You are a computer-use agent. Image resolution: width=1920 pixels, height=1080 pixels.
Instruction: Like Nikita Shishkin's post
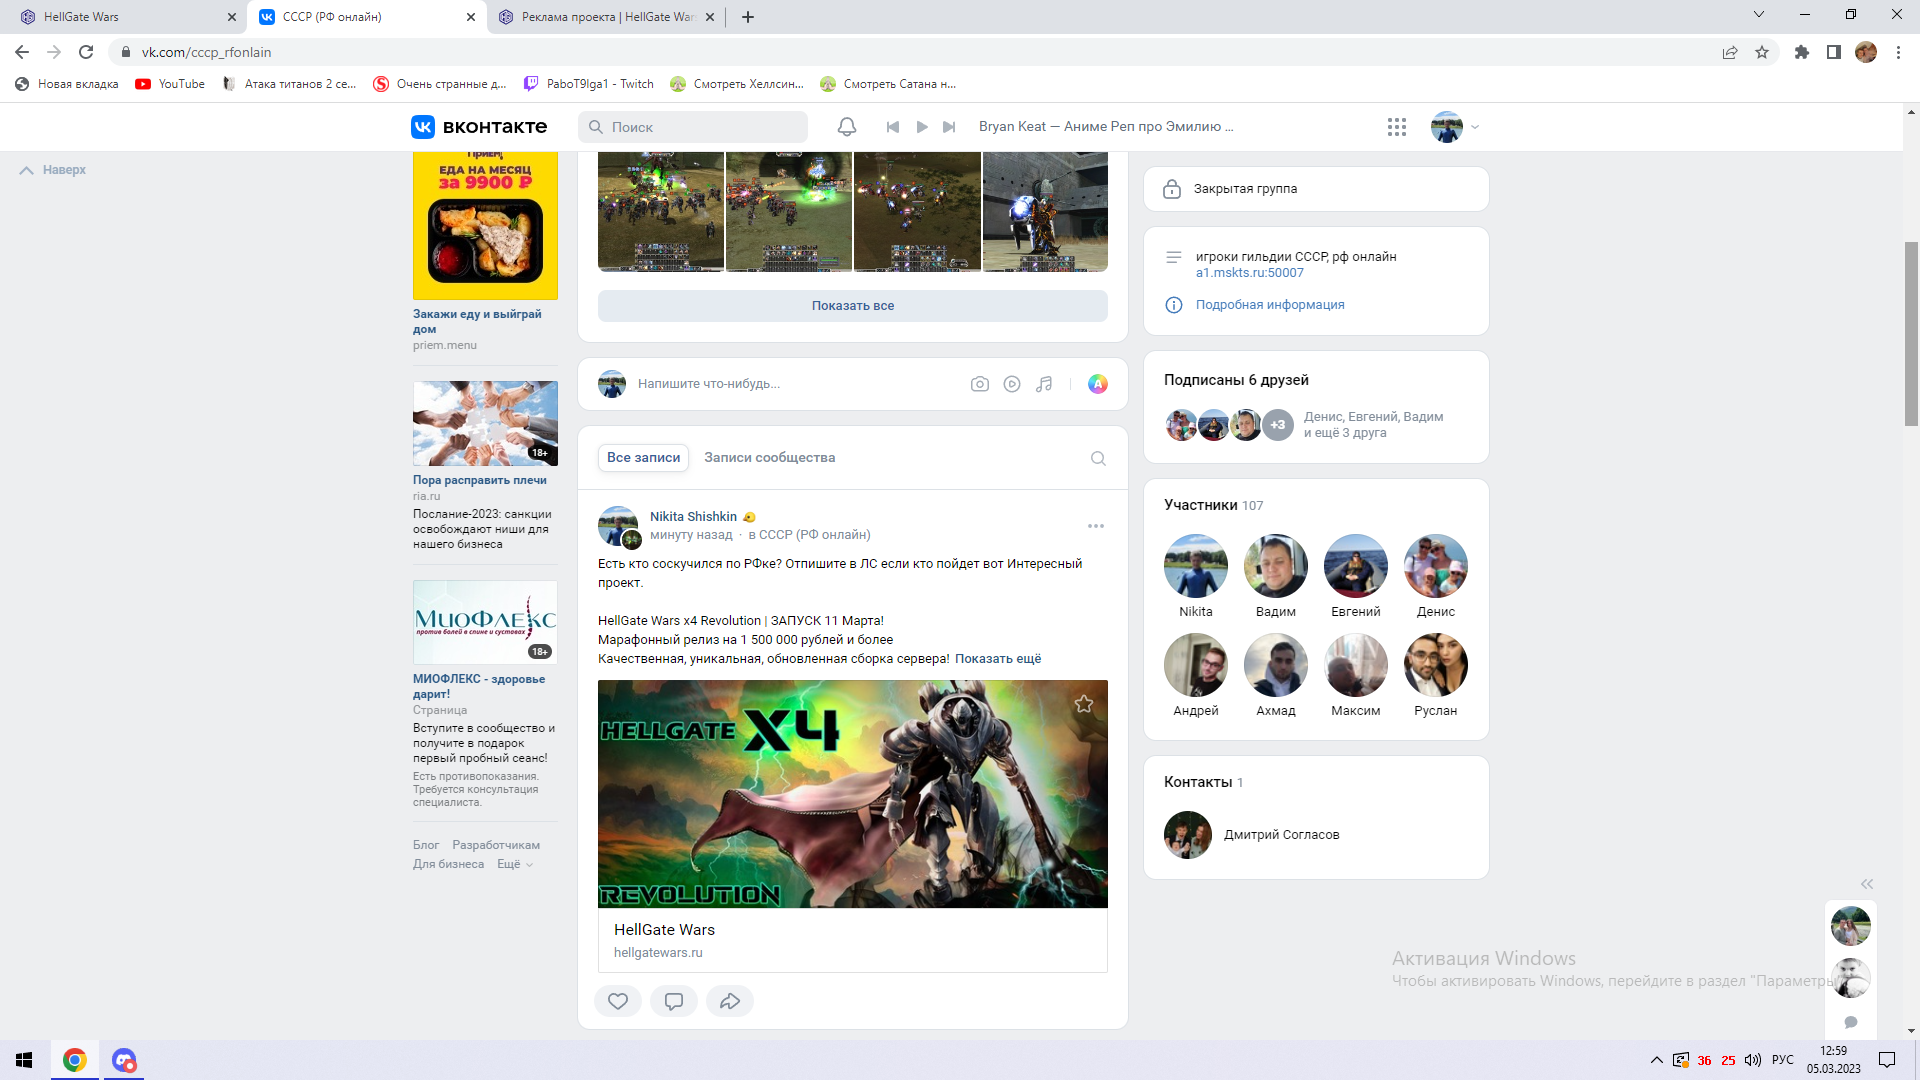(x=618, y=1001)
